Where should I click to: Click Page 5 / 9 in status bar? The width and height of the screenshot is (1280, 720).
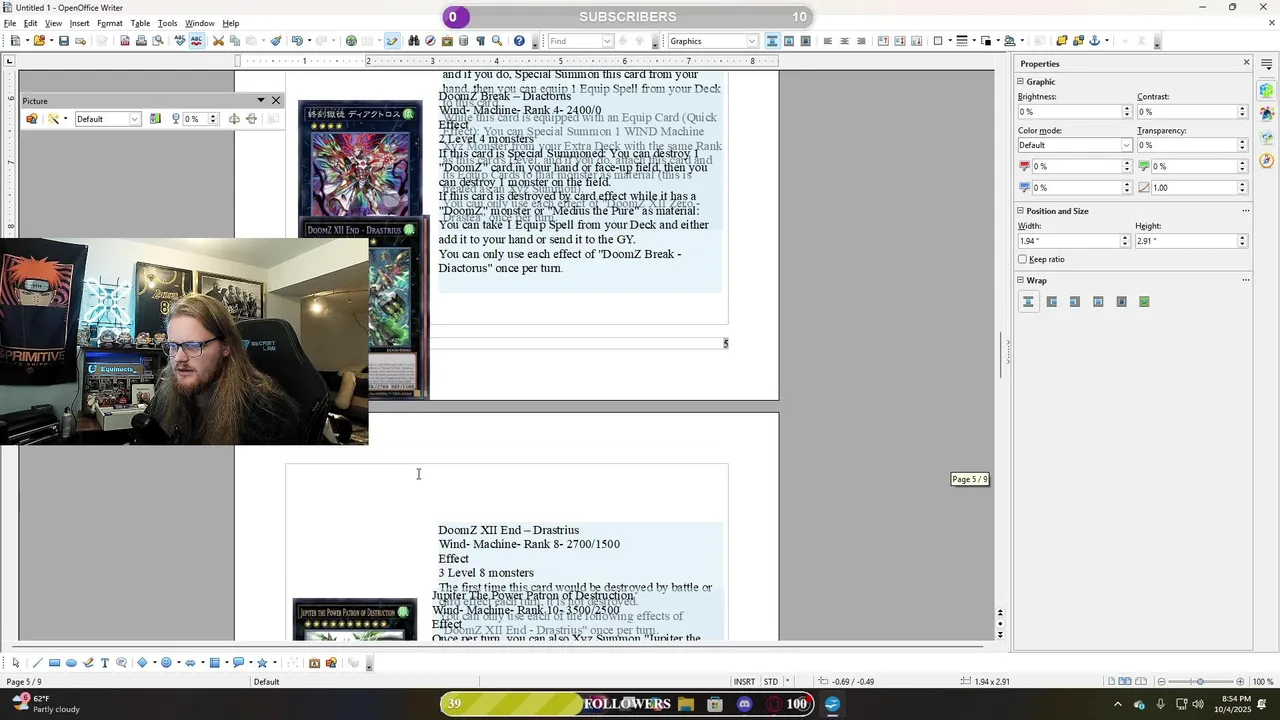click(24, 682)
